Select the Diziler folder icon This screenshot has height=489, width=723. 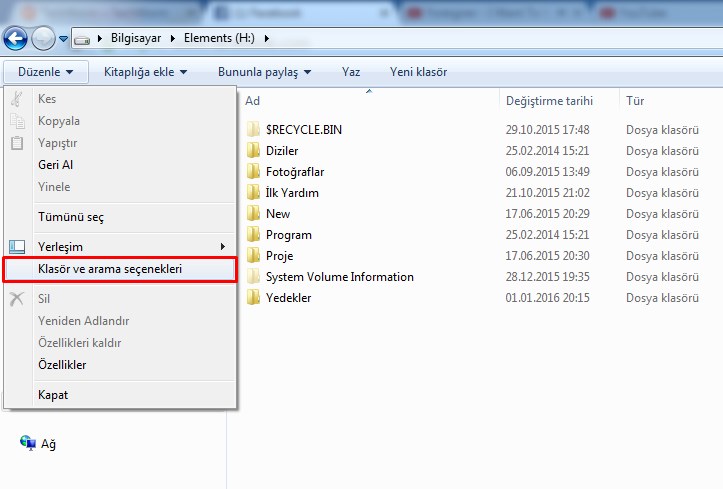[253, 151]
